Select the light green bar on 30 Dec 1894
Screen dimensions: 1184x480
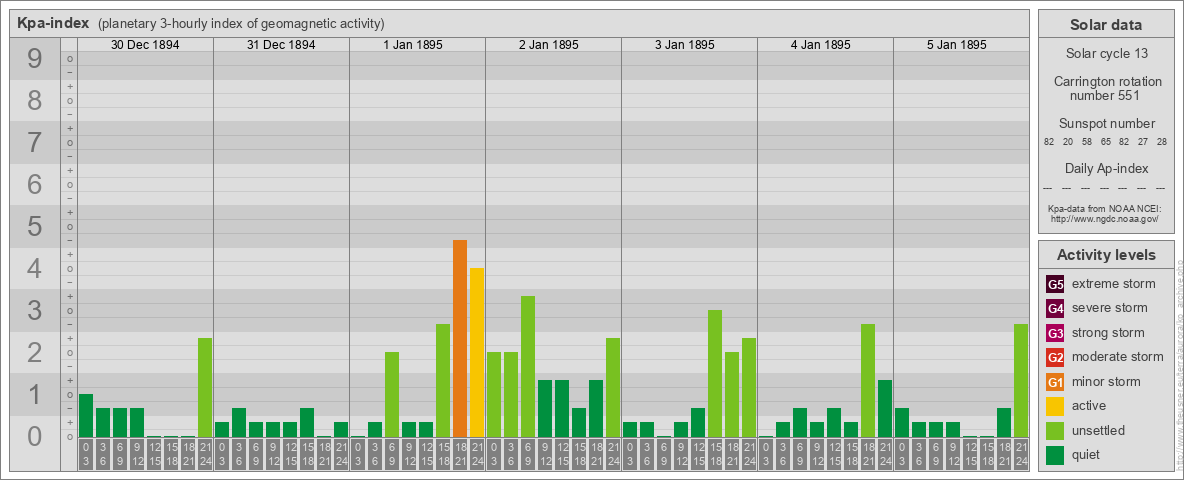205,387
